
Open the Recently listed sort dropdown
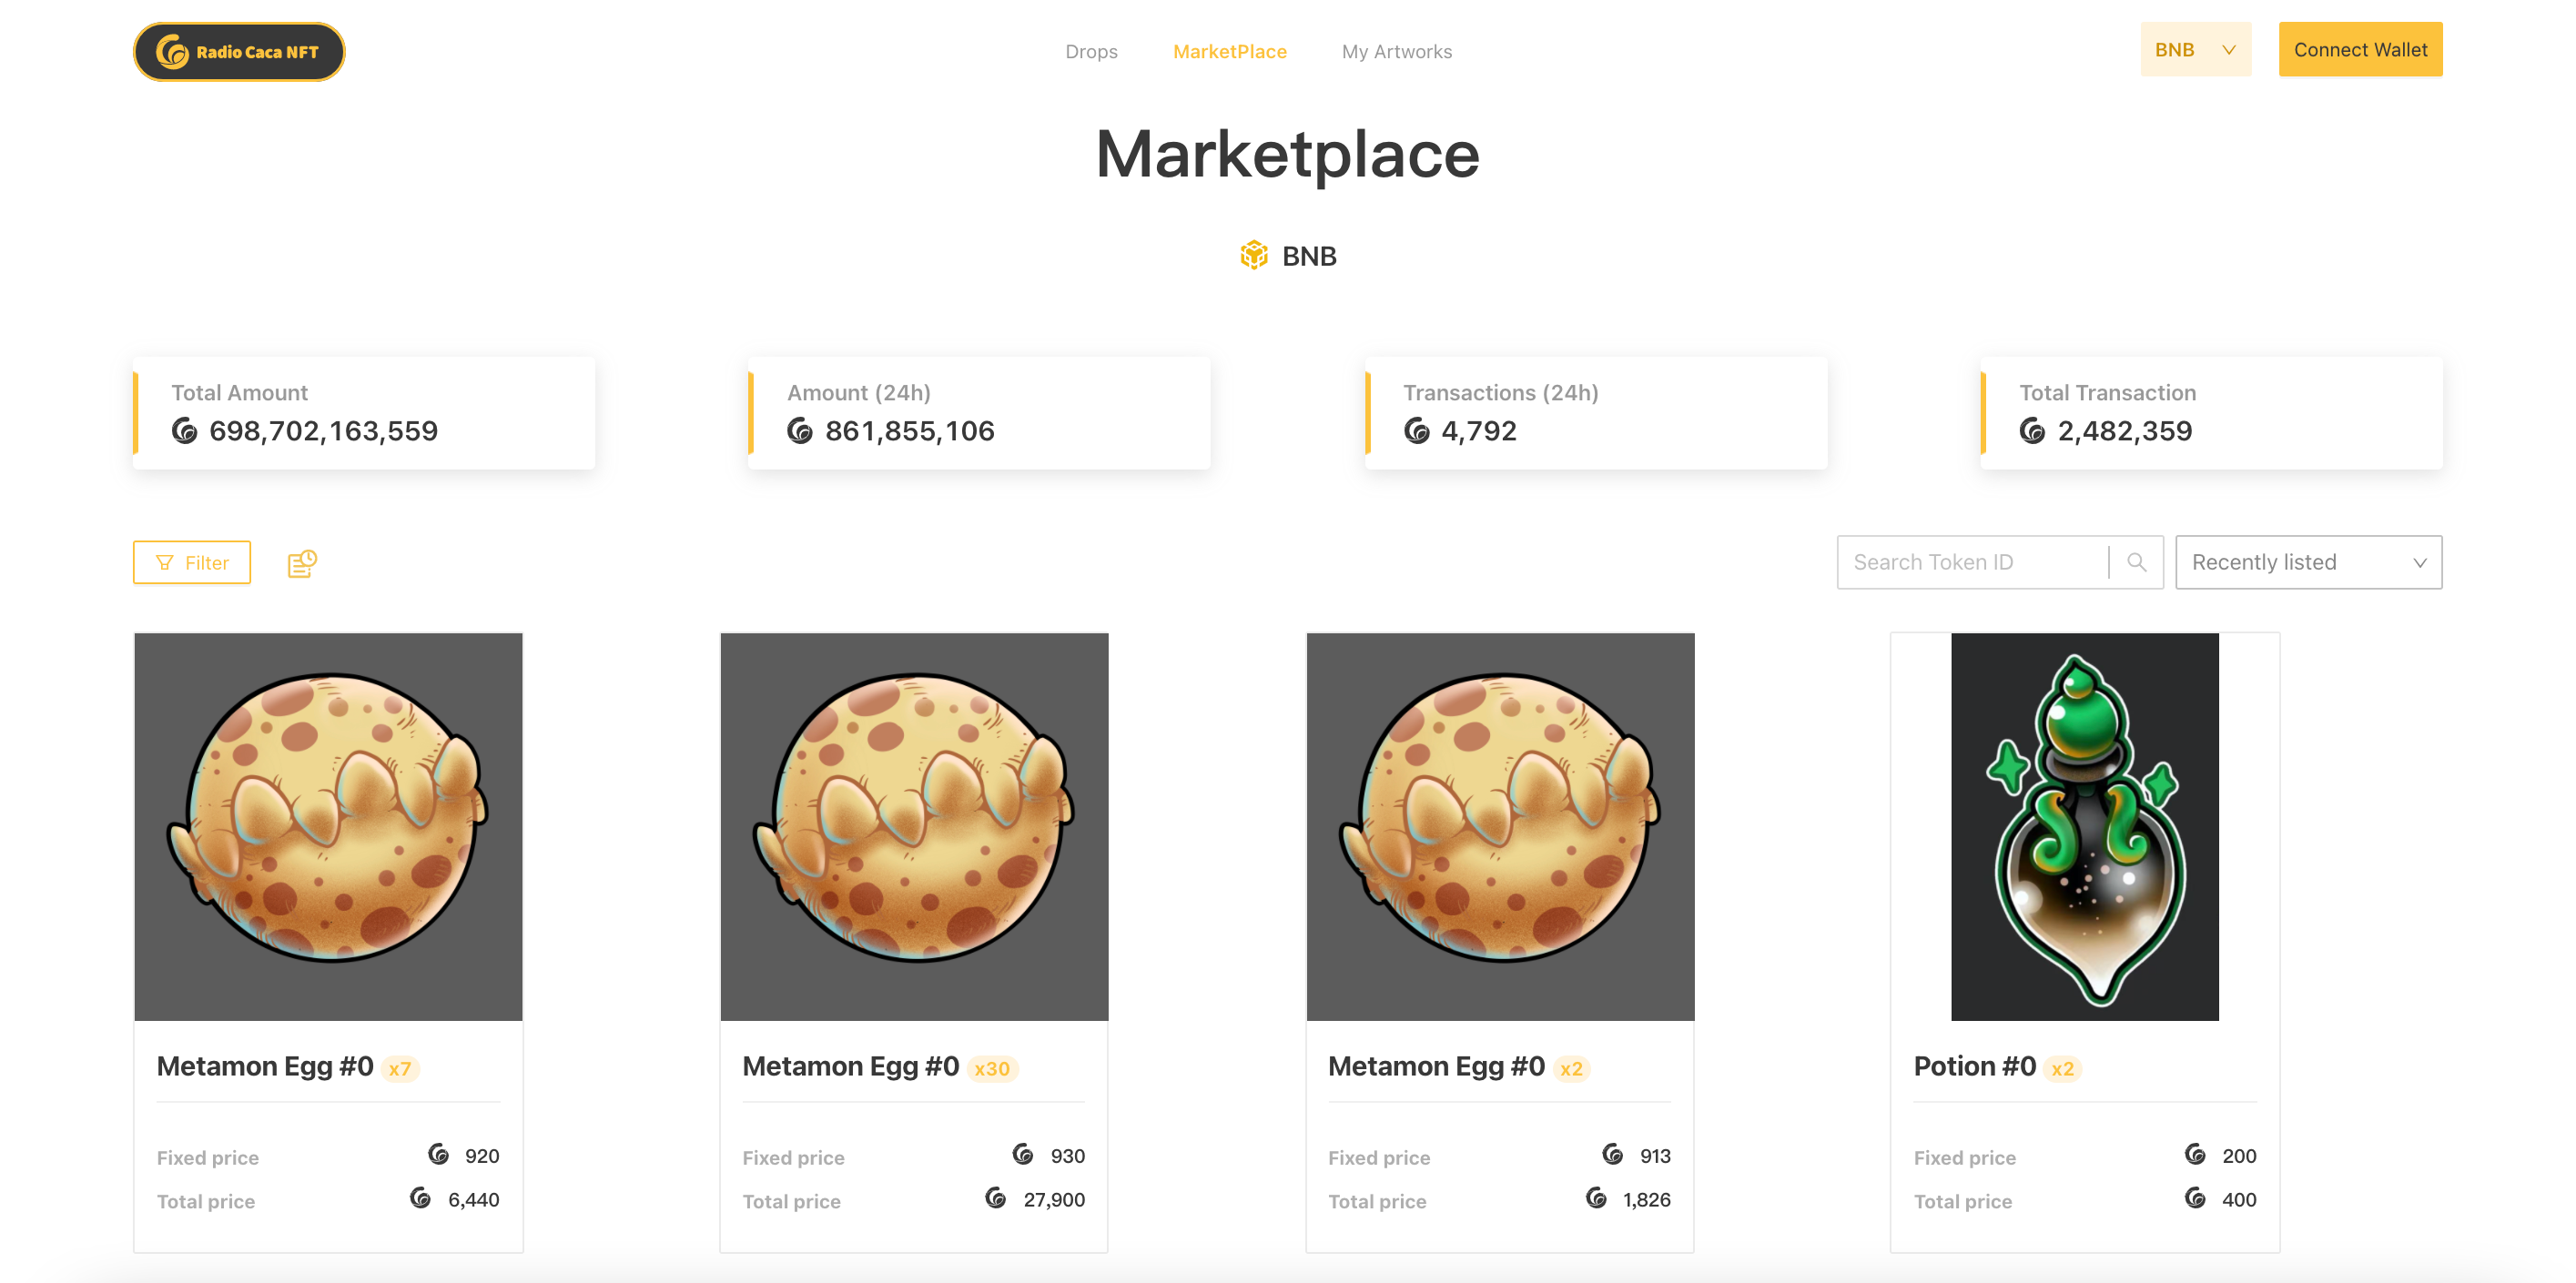click(x=2308, y=562)
